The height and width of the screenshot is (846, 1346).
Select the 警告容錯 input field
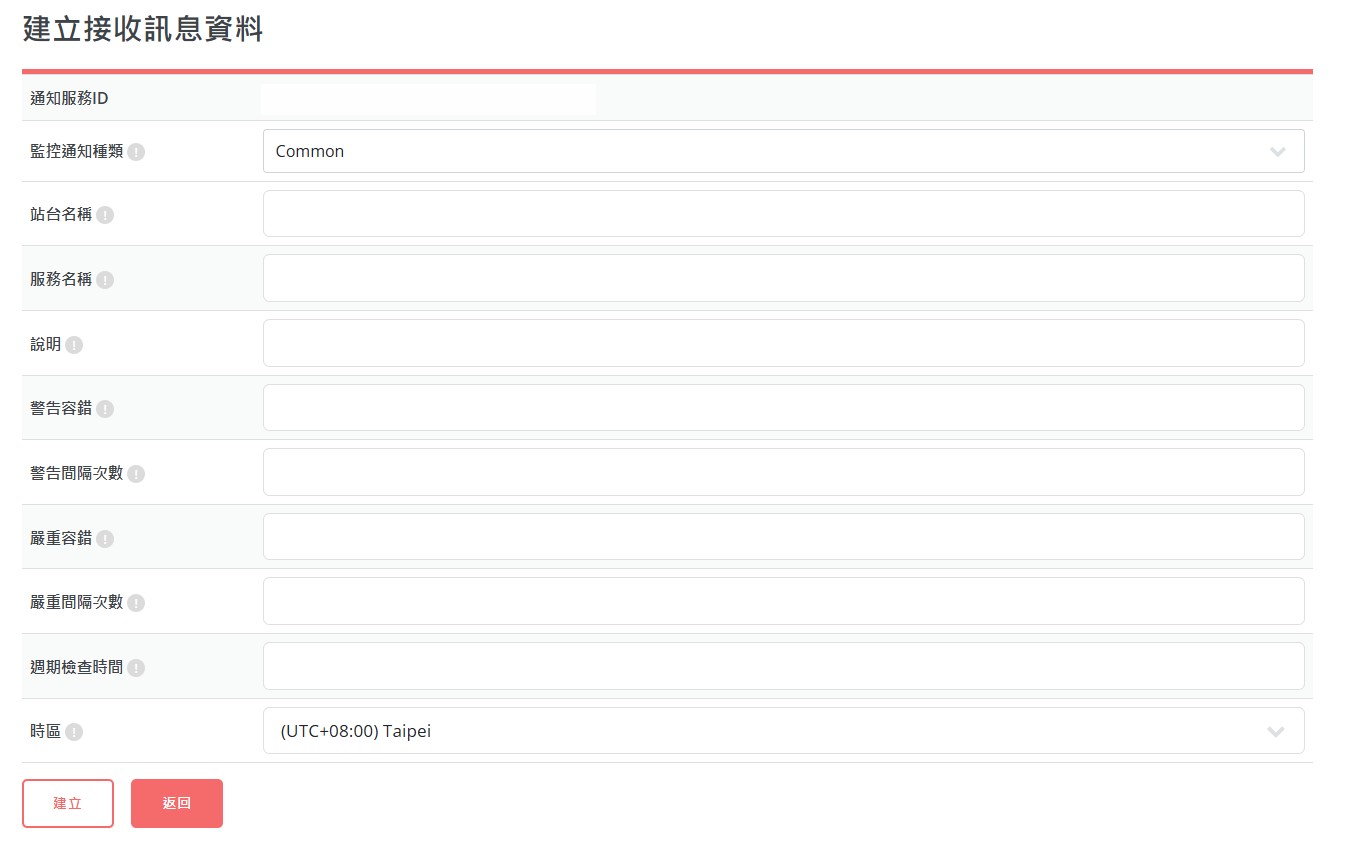point(783,408)
